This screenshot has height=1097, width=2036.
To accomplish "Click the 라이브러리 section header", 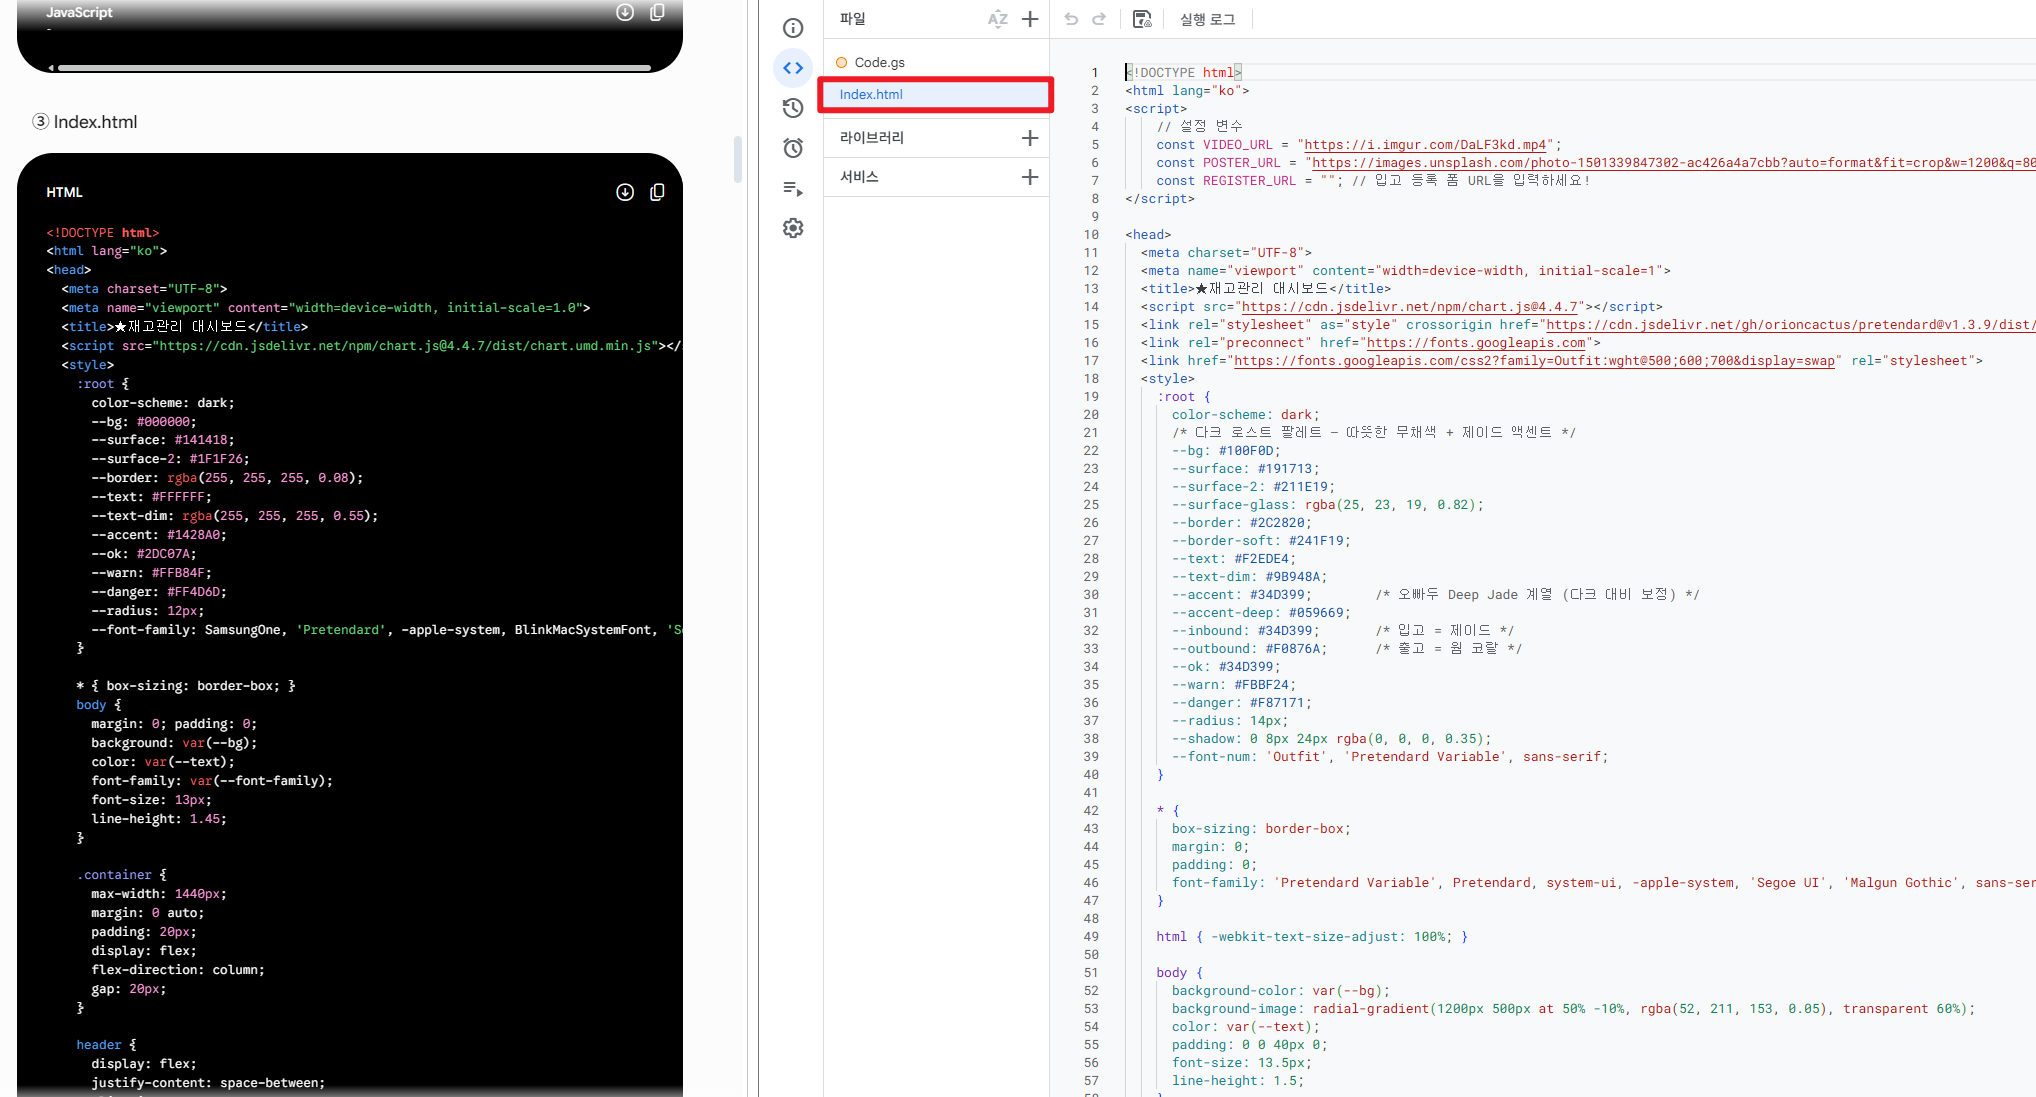I will tap(872, 138).
